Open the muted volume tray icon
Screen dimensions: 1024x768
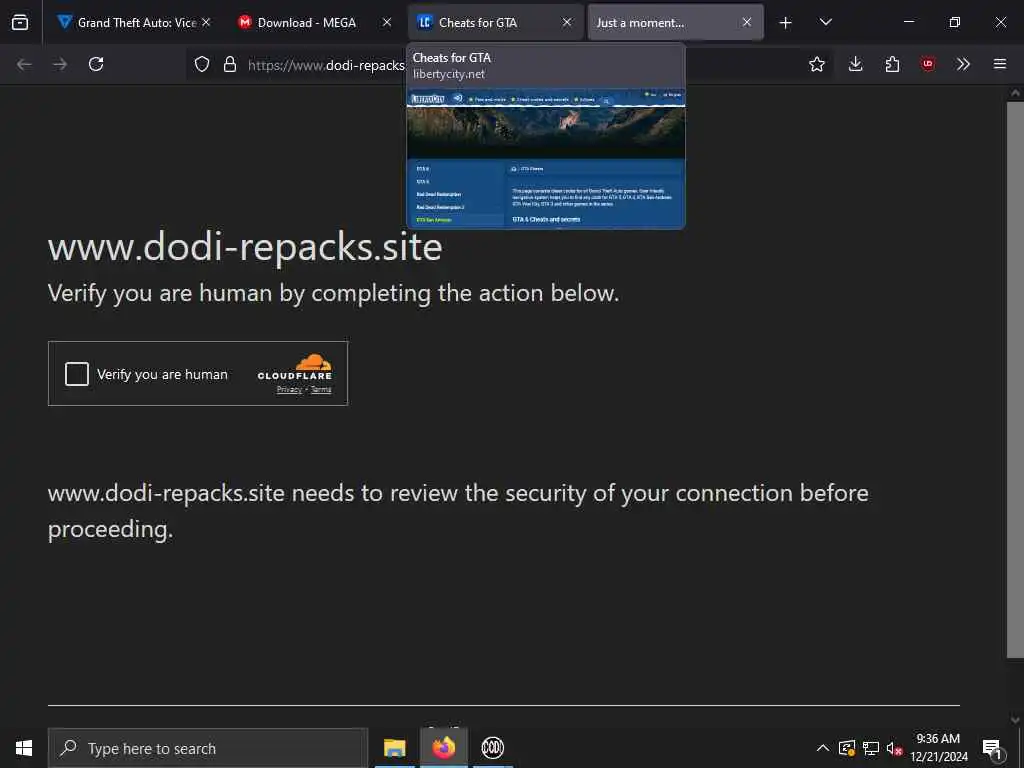[894, 748]
